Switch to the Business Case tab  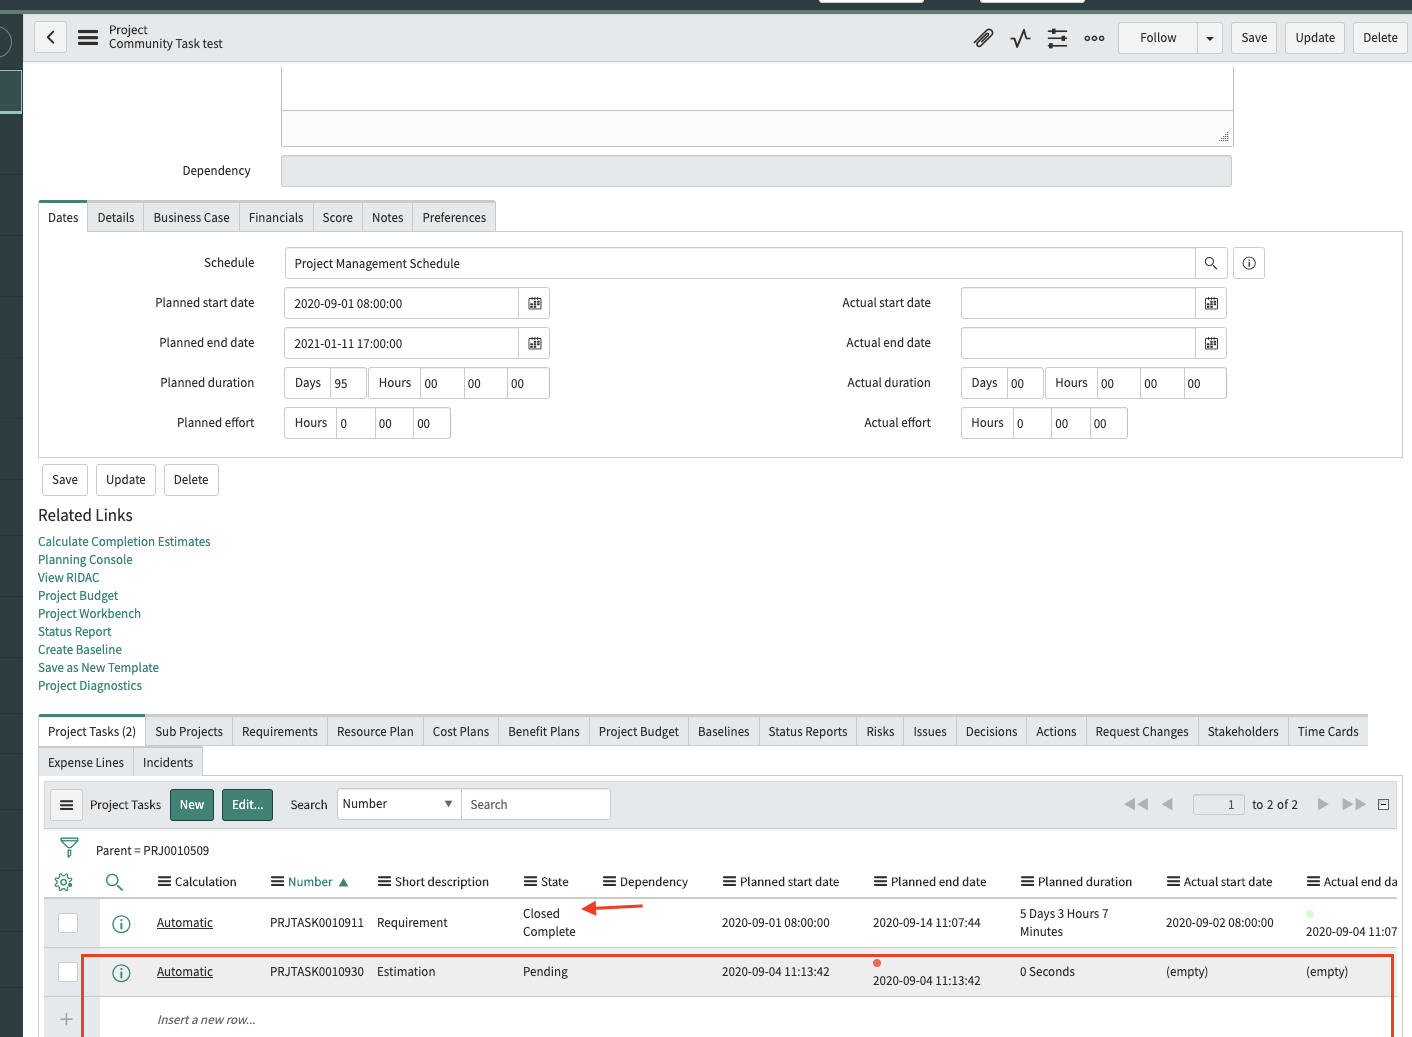point(191,217)
